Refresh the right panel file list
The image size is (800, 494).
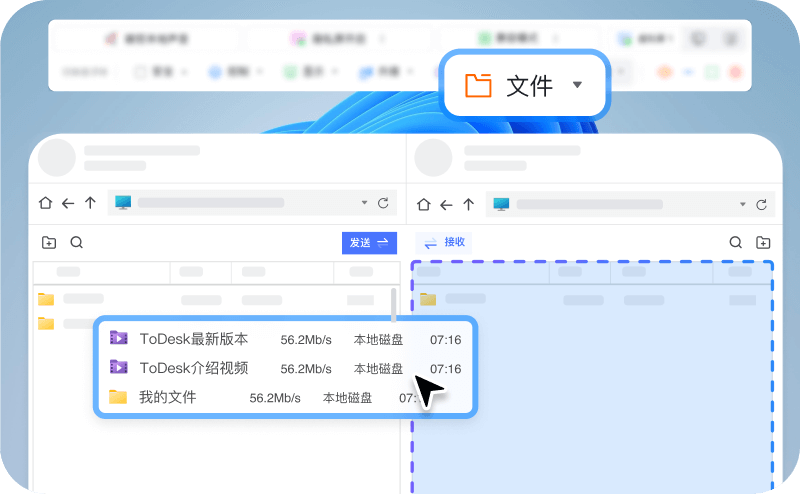click(762, 204)
